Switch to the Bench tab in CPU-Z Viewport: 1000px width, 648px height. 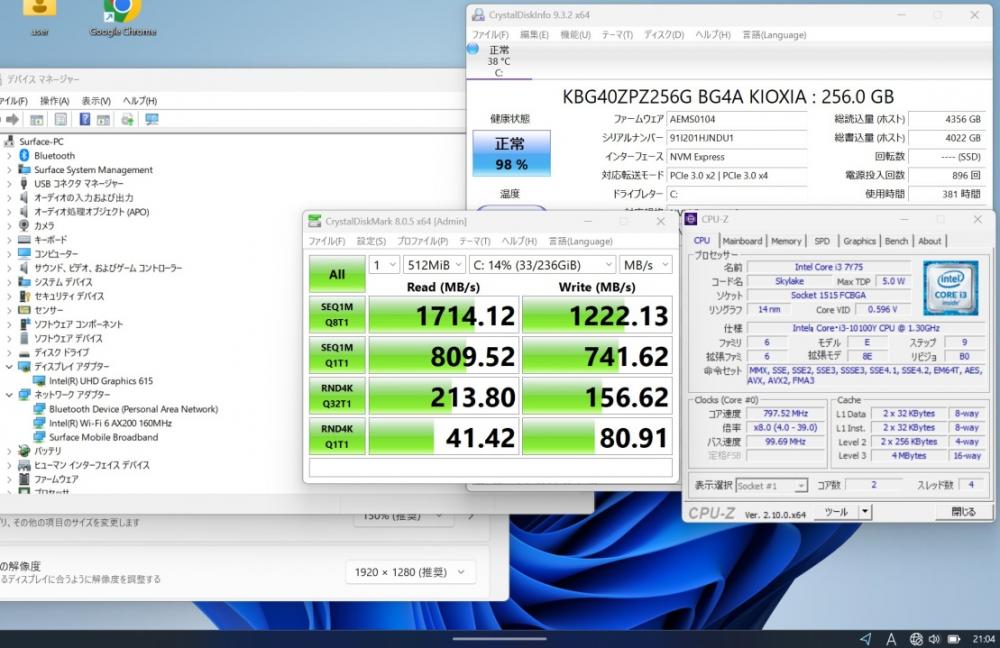pos(896,241)
